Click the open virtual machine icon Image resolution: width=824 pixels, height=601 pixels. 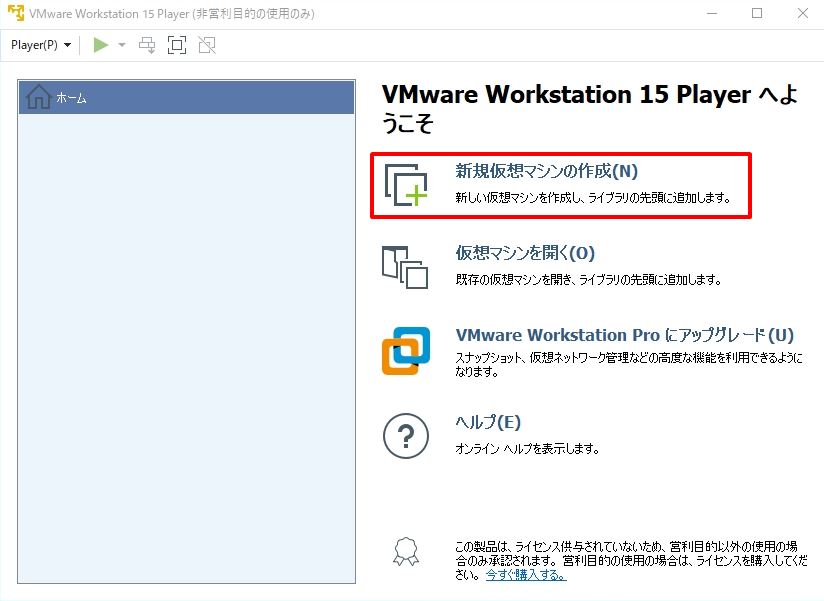pos(405,267)
